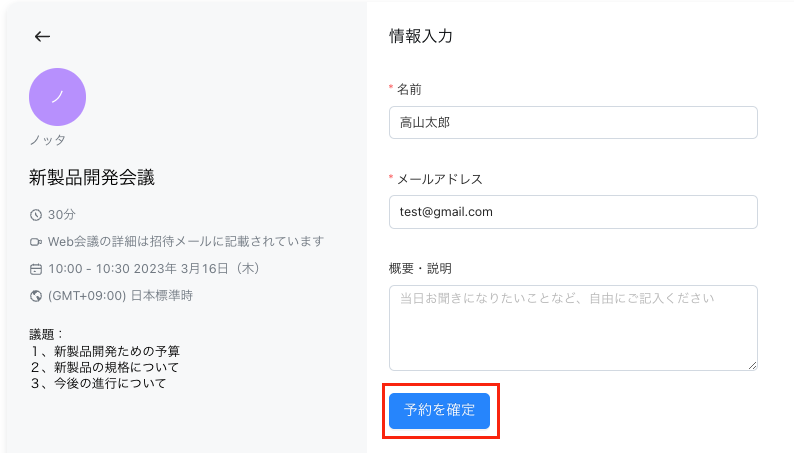
Task: Click the calendar icon beside the date
Action: 35,269
